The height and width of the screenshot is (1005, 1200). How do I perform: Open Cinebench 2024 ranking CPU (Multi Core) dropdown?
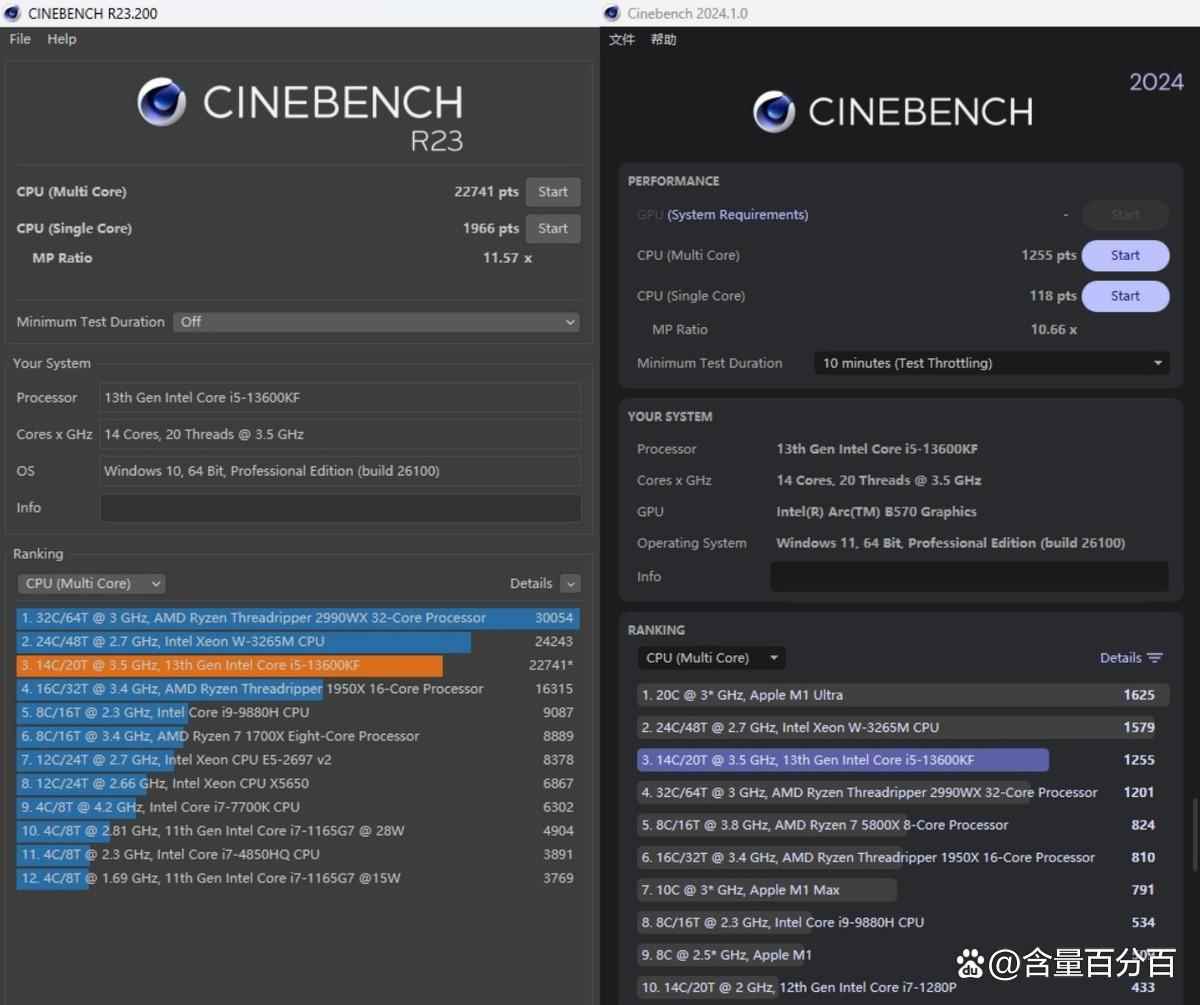click(711, 658)
